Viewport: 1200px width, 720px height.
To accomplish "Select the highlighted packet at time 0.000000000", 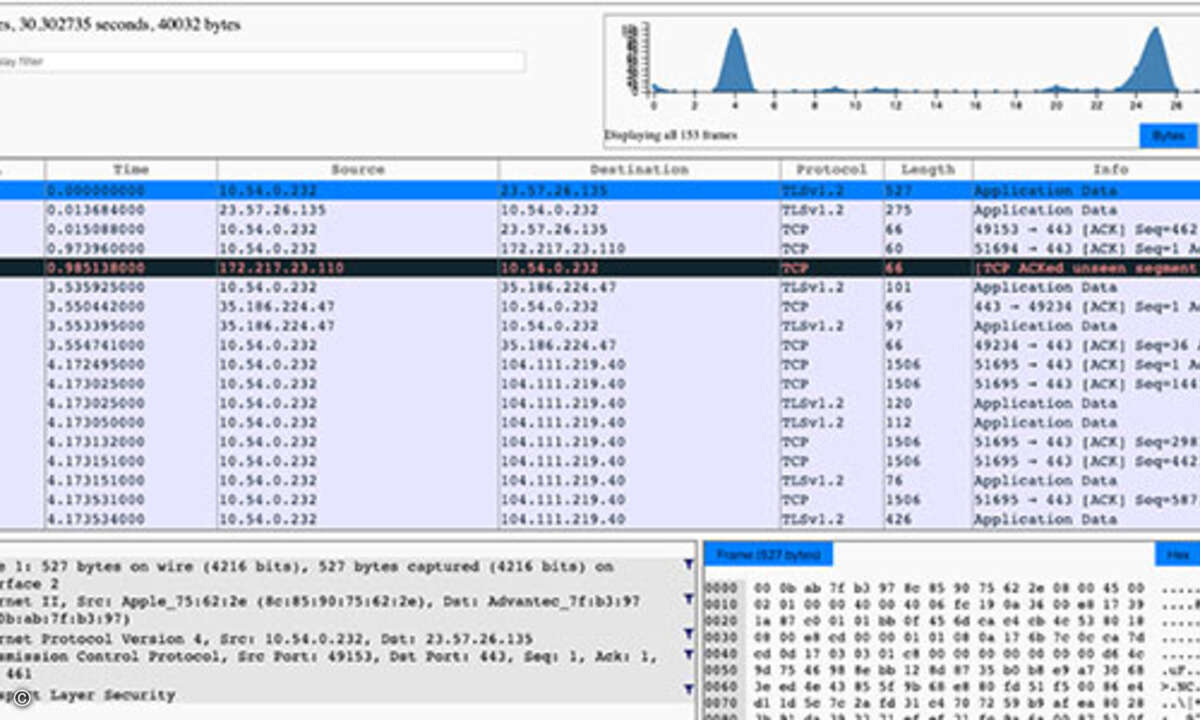I will (600, 190).
